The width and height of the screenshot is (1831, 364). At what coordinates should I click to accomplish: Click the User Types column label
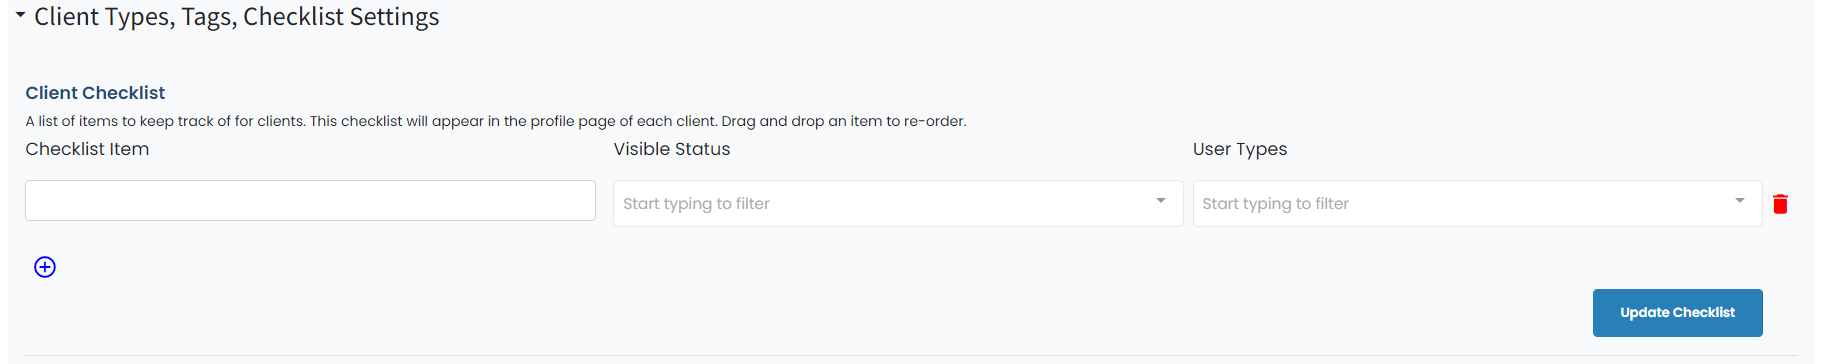pos(1240,149)
